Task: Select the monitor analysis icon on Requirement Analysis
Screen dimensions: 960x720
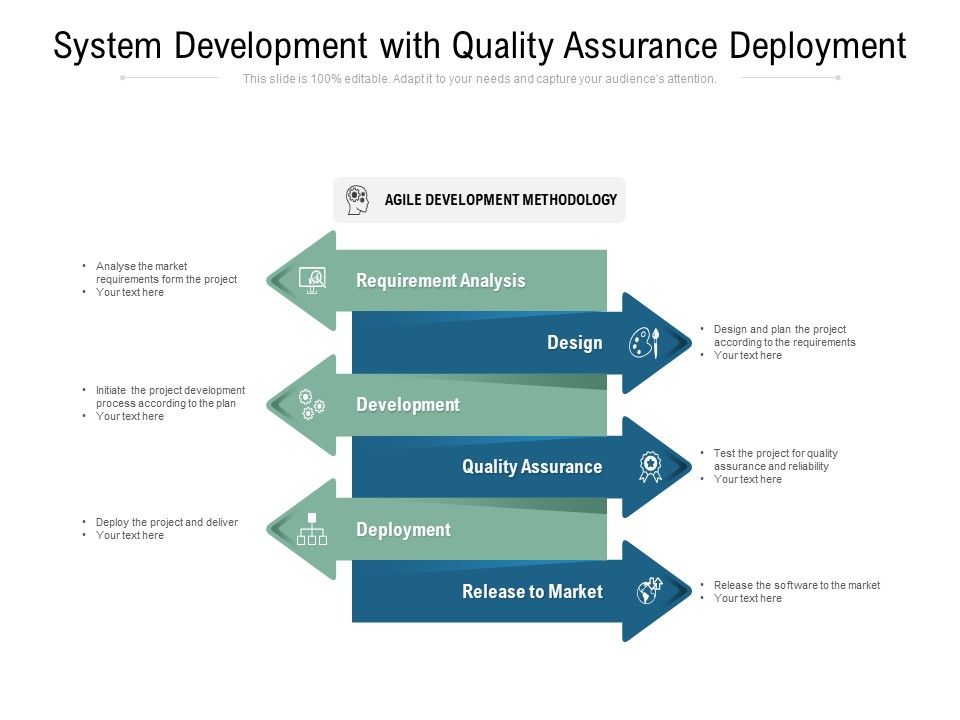Action: pyautogui.click(x=312, y=280)
